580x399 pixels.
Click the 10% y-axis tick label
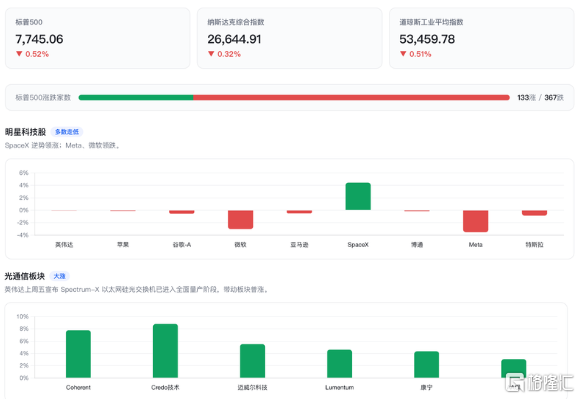coord(22,317)
